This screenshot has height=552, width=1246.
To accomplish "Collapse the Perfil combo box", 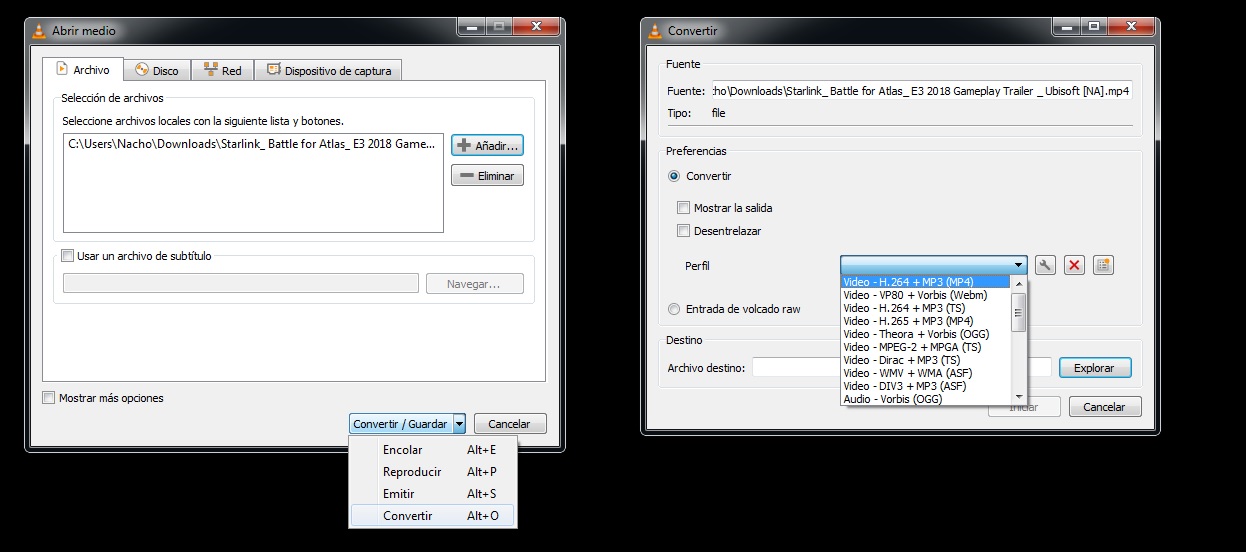I will click(x=1019, y=265).
